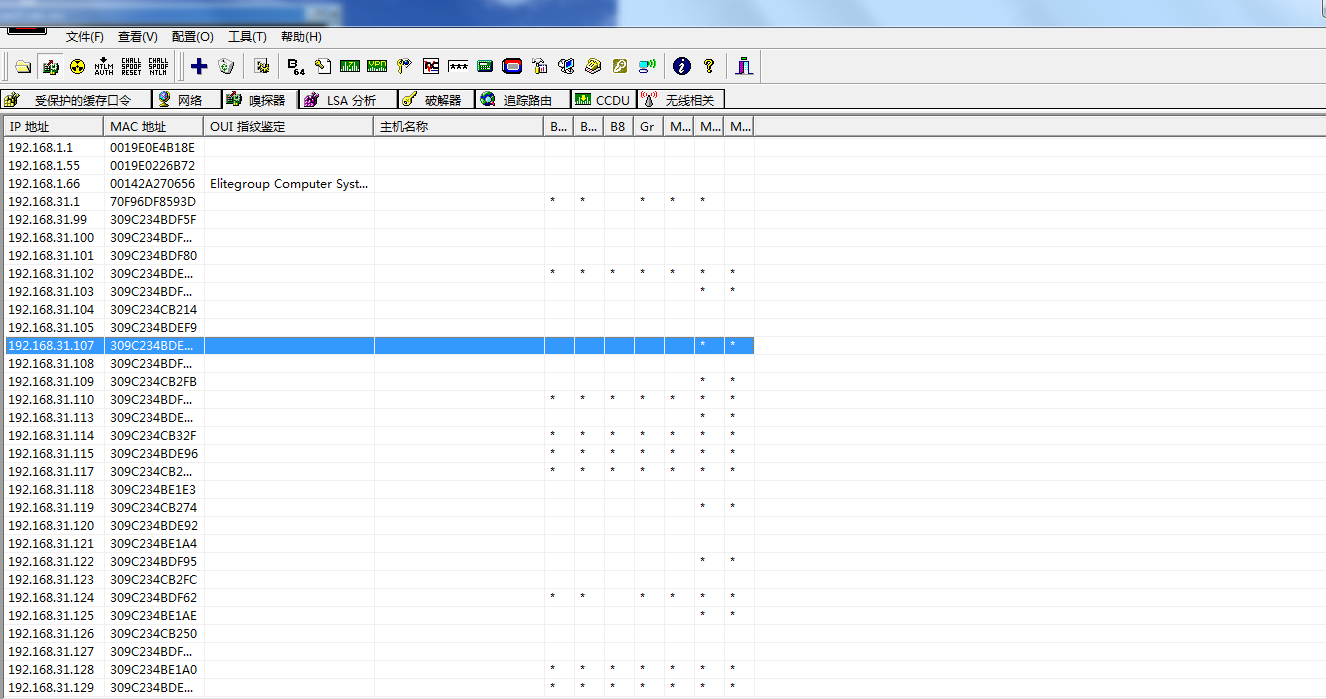This screenshot has height=699, width=1326.
Task: Click the yellow question mark help icon
Action: [x=709, y=66]
